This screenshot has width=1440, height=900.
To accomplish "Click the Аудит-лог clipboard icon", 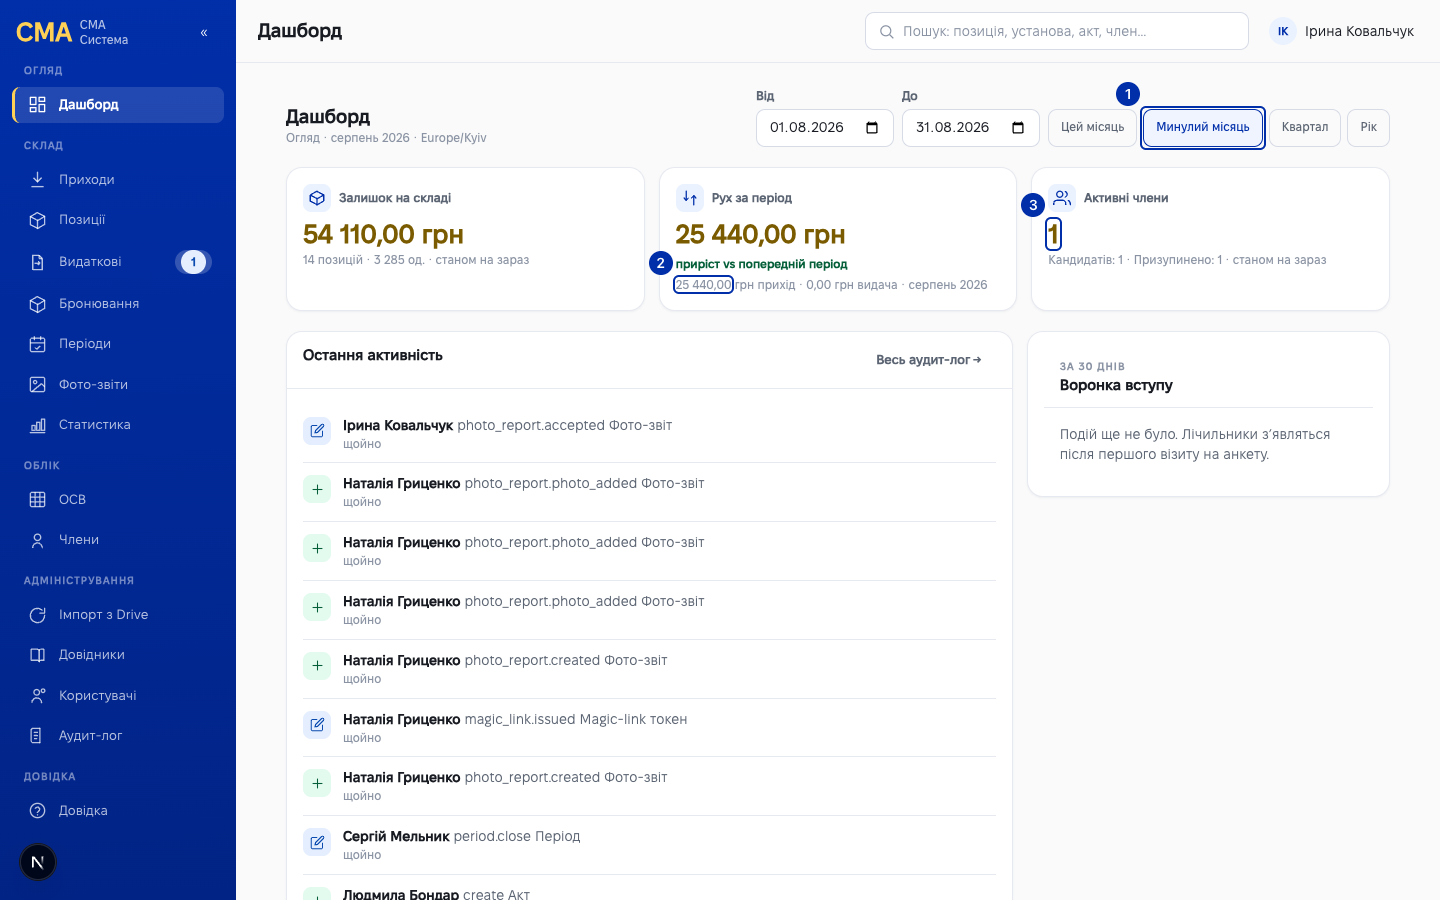I will tap(37, 736).
